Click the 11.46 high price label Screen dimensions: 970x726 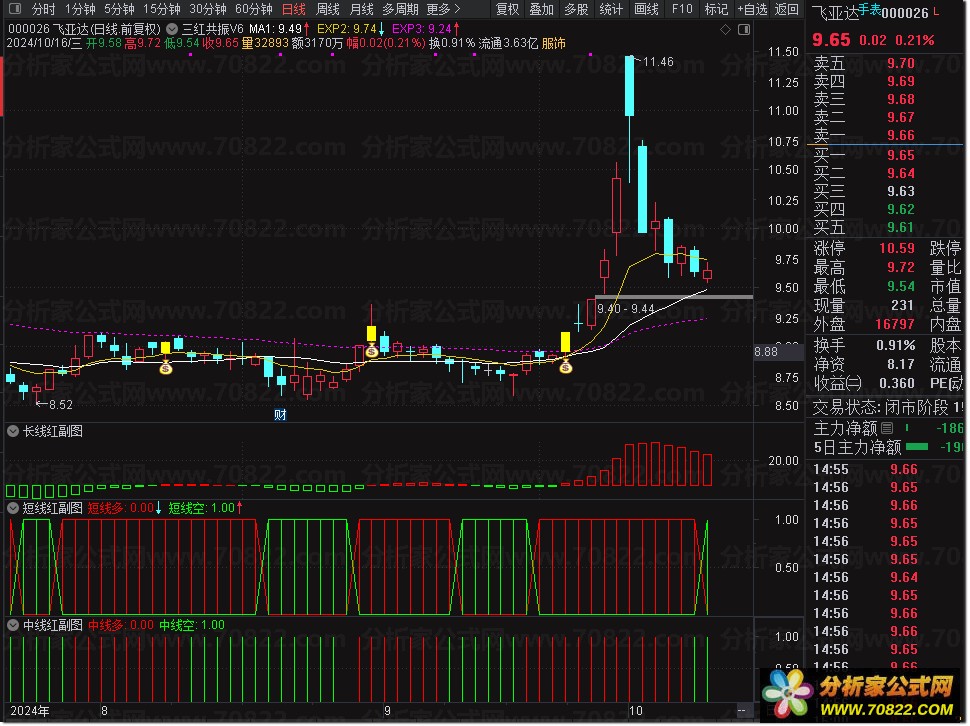658,62
